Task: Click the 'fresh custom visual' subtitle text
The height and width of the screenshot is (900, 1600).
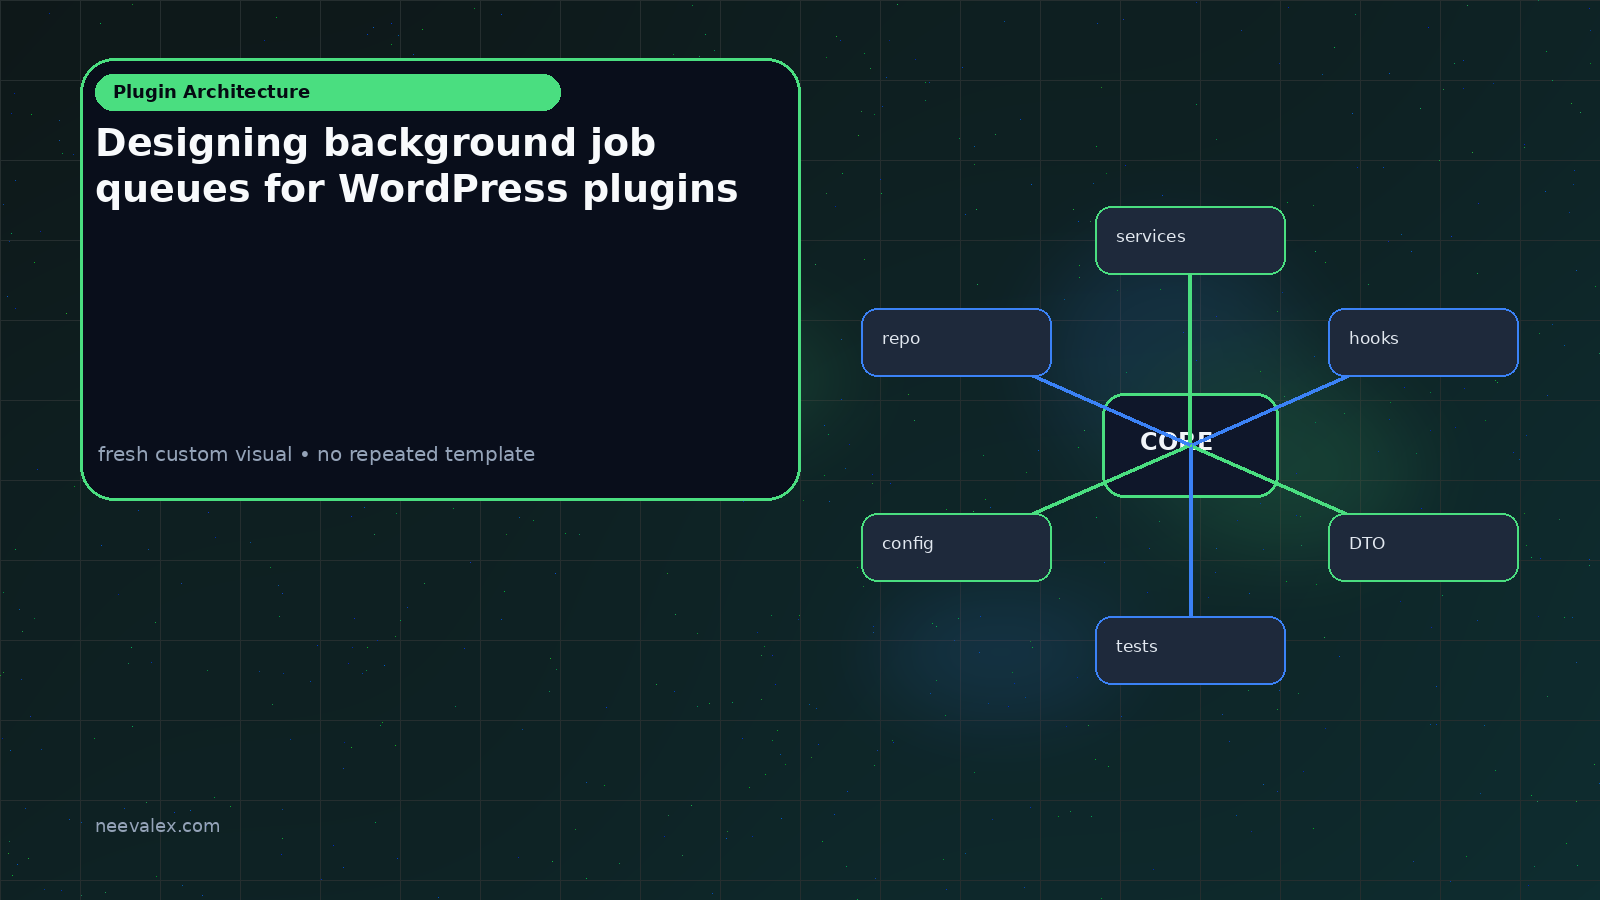Action: tap(316, 454)
